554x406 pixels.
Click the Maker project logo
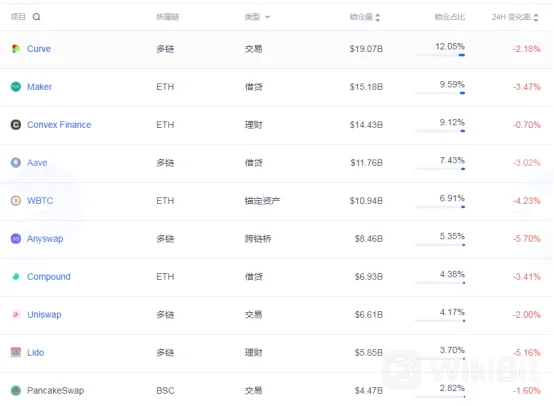click(x=16, y=87)
